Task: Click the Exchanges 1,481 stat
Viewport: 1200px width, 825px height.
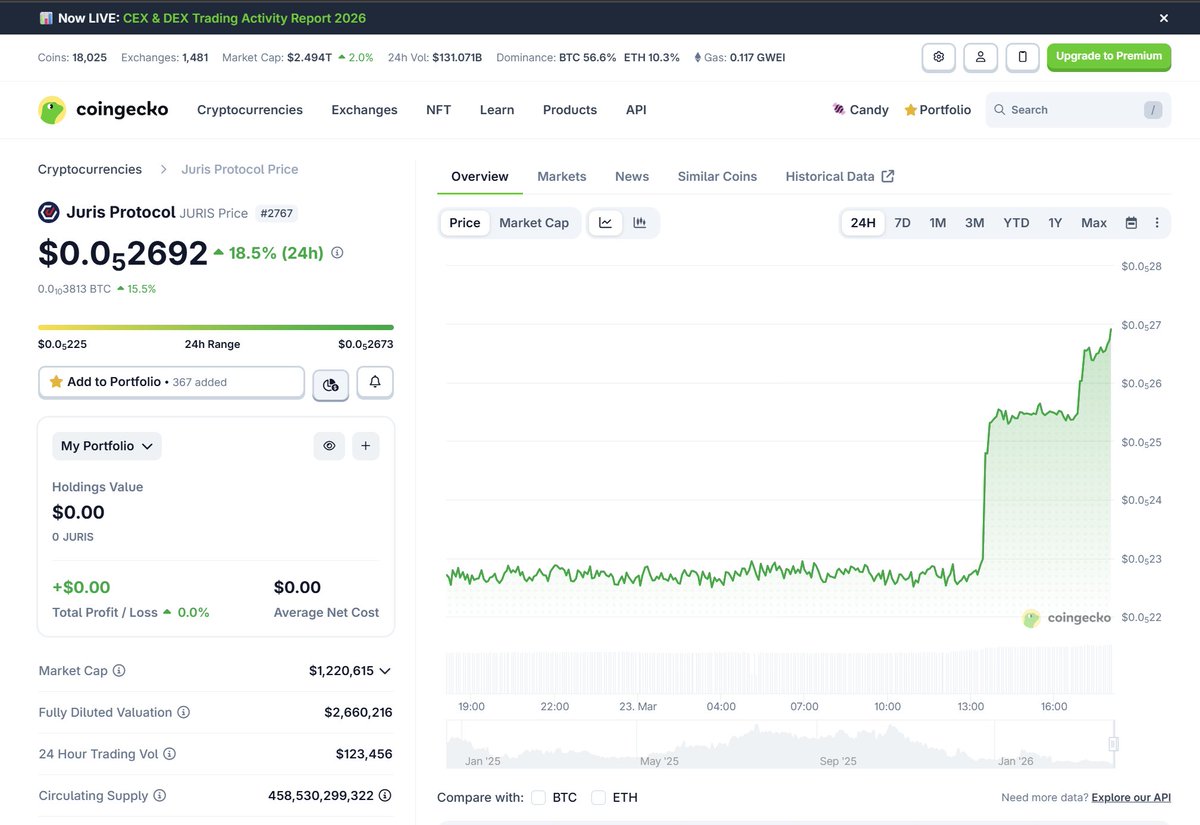Action: pos(165,57)
